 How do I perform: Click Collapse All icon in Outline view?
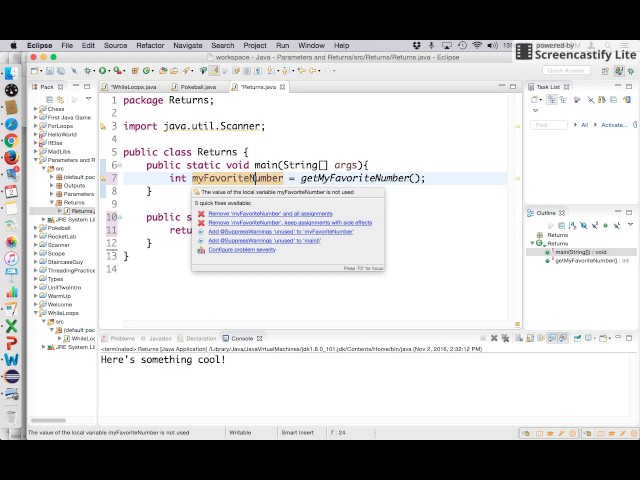coord(562,225)
